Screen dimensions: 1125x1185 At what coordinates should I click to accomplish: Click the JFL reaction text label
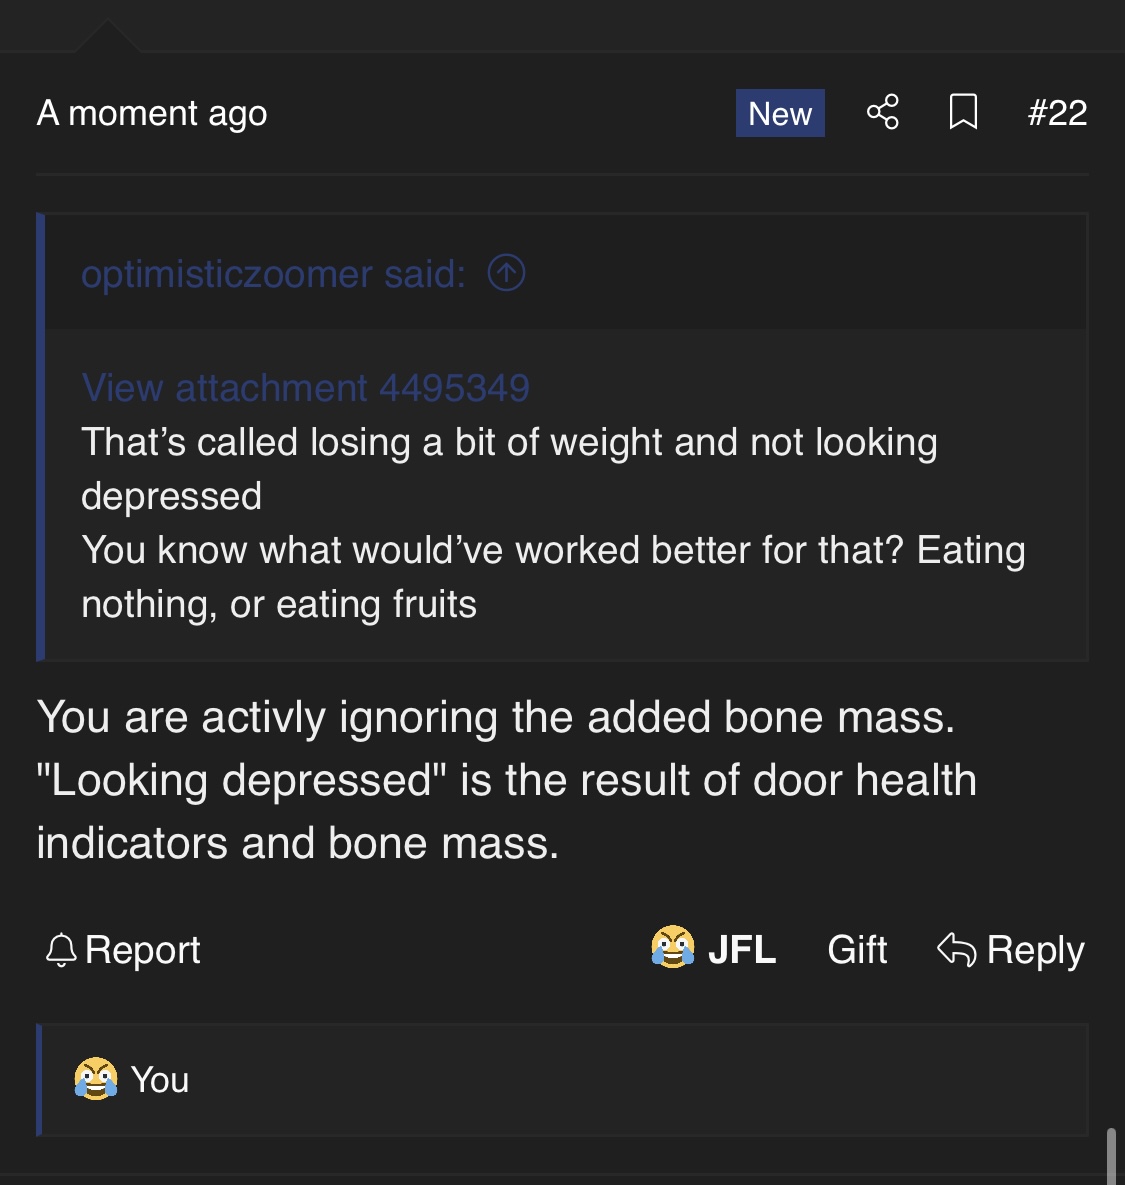[741, 949]
